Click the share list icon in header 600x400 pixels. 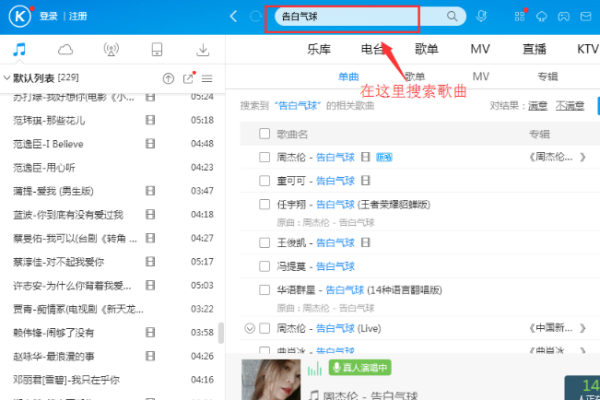(188, 78)
